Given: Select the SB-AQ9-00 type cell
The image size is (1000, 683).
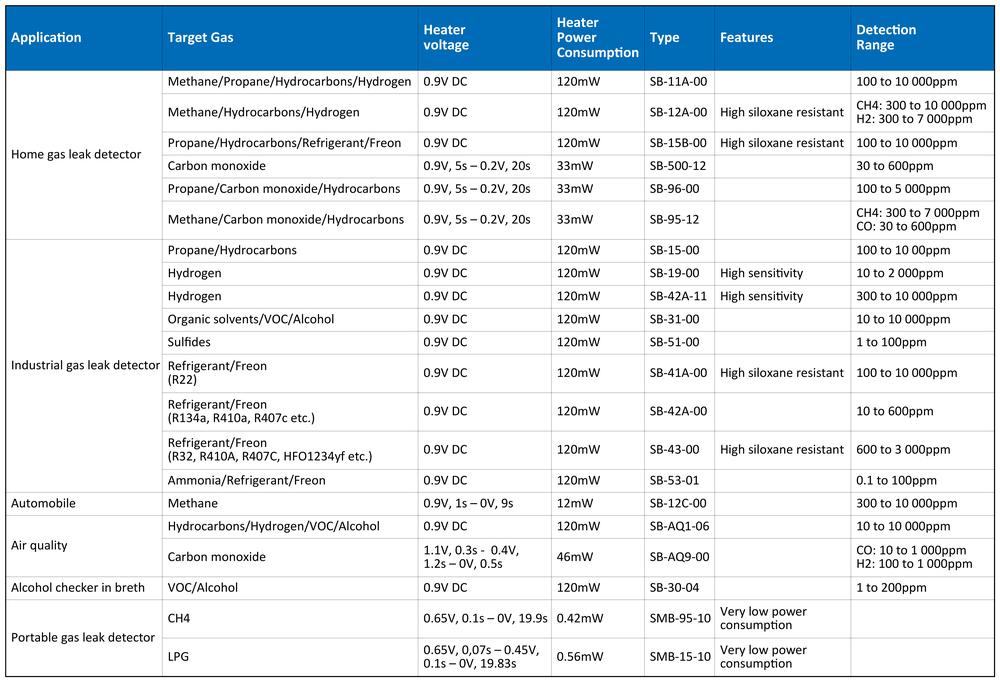Looking at the screenshot, I should [x=680, y=557].
